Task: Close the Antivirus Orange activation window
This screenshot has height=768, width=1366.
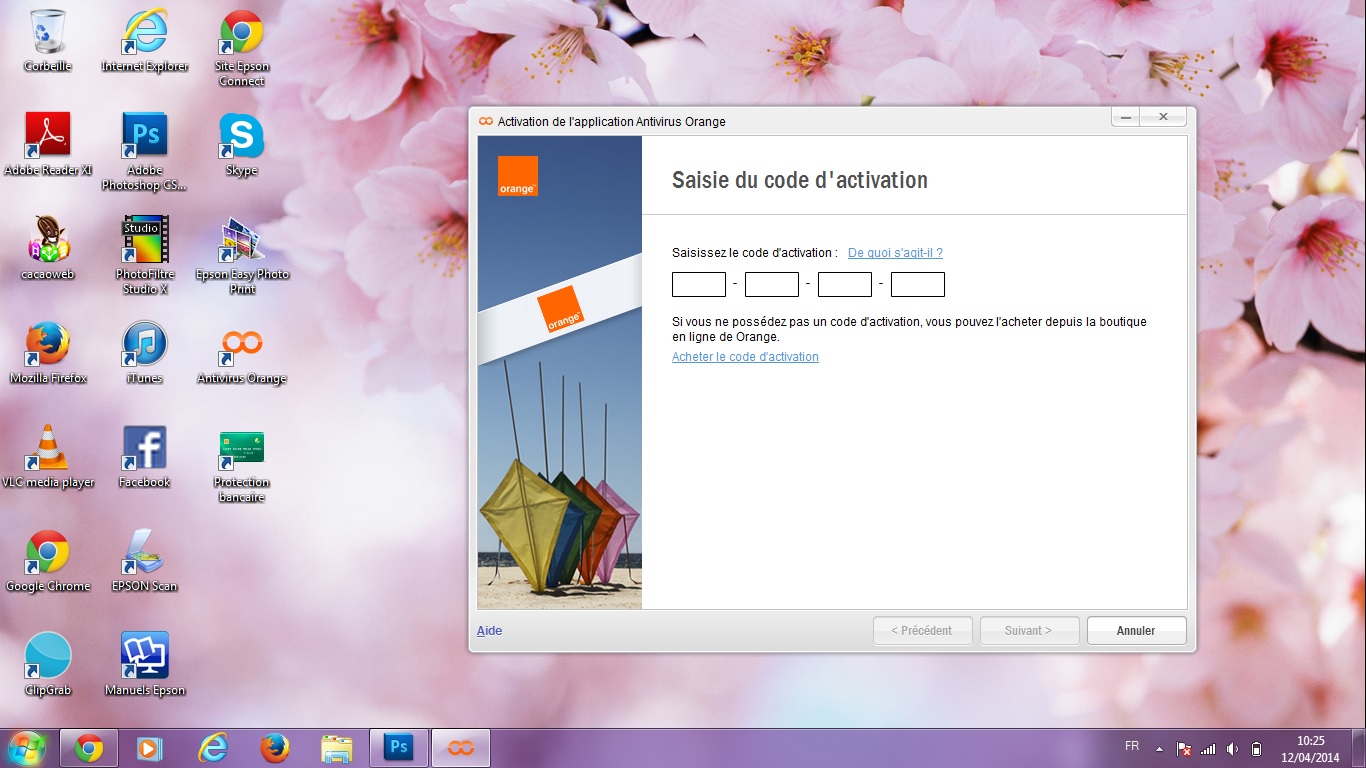Action: pos(1164,117)
